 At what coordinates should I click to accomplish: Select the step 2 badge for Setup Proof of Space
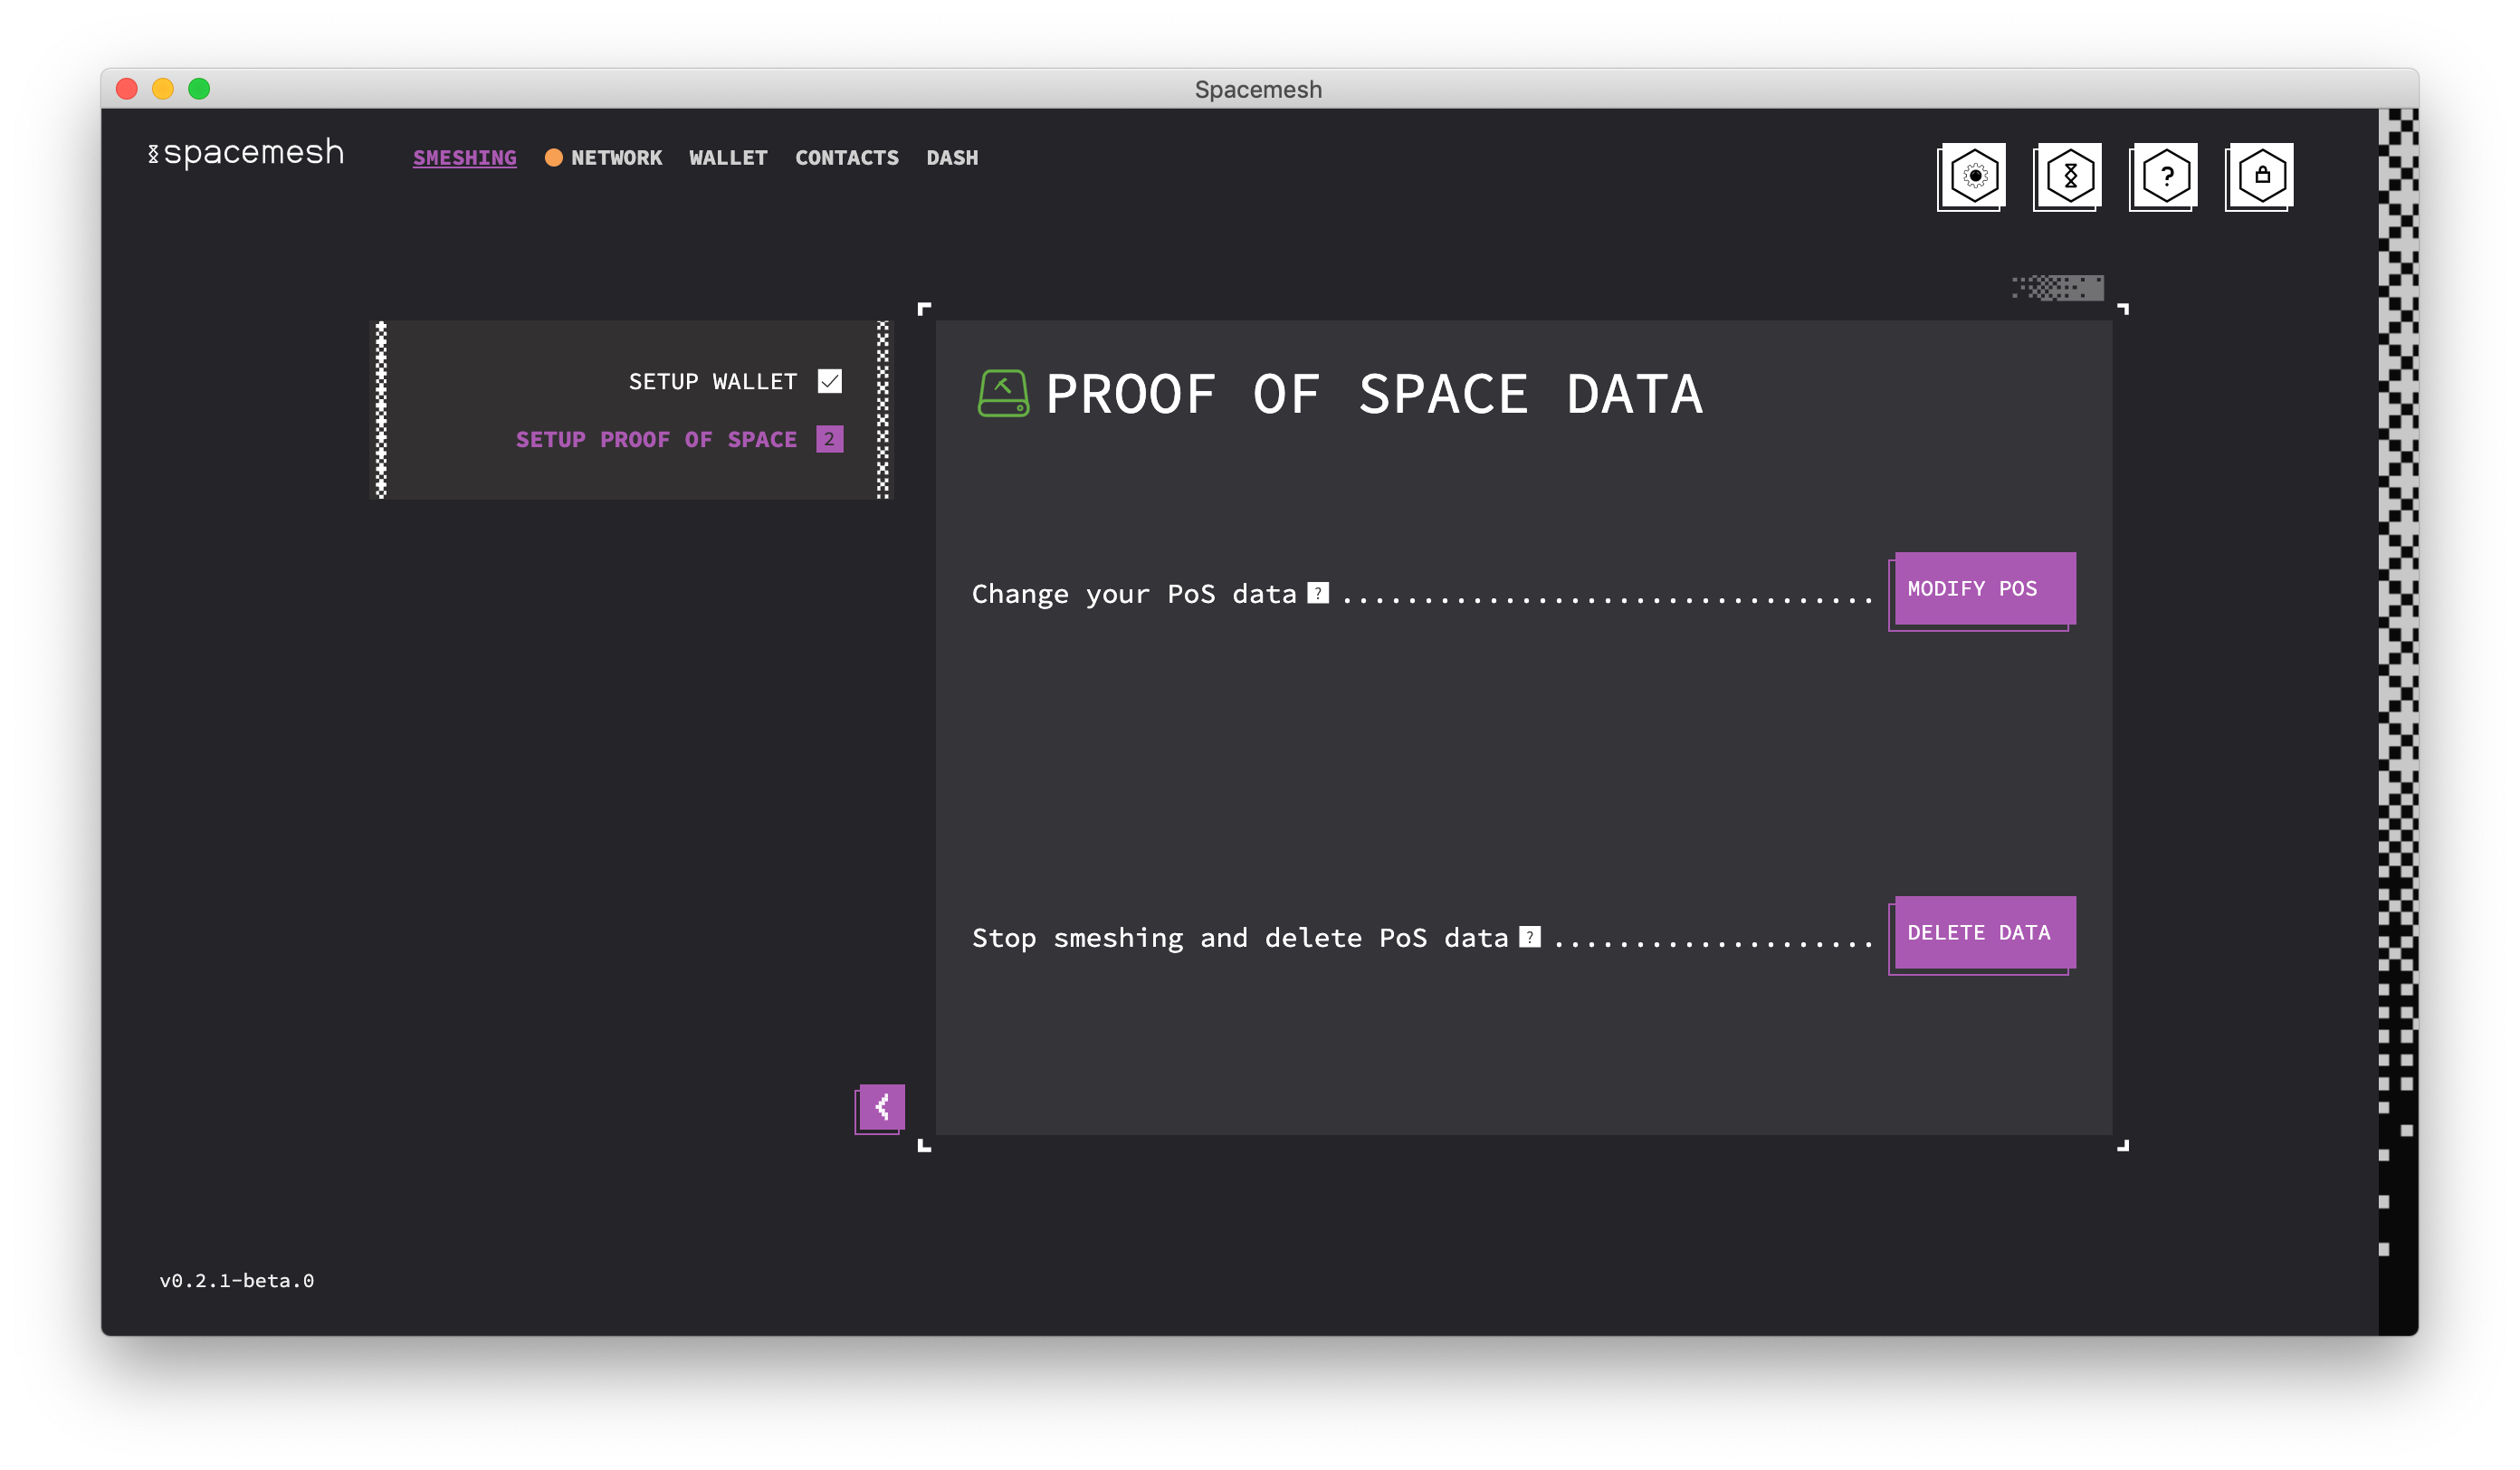830,440
